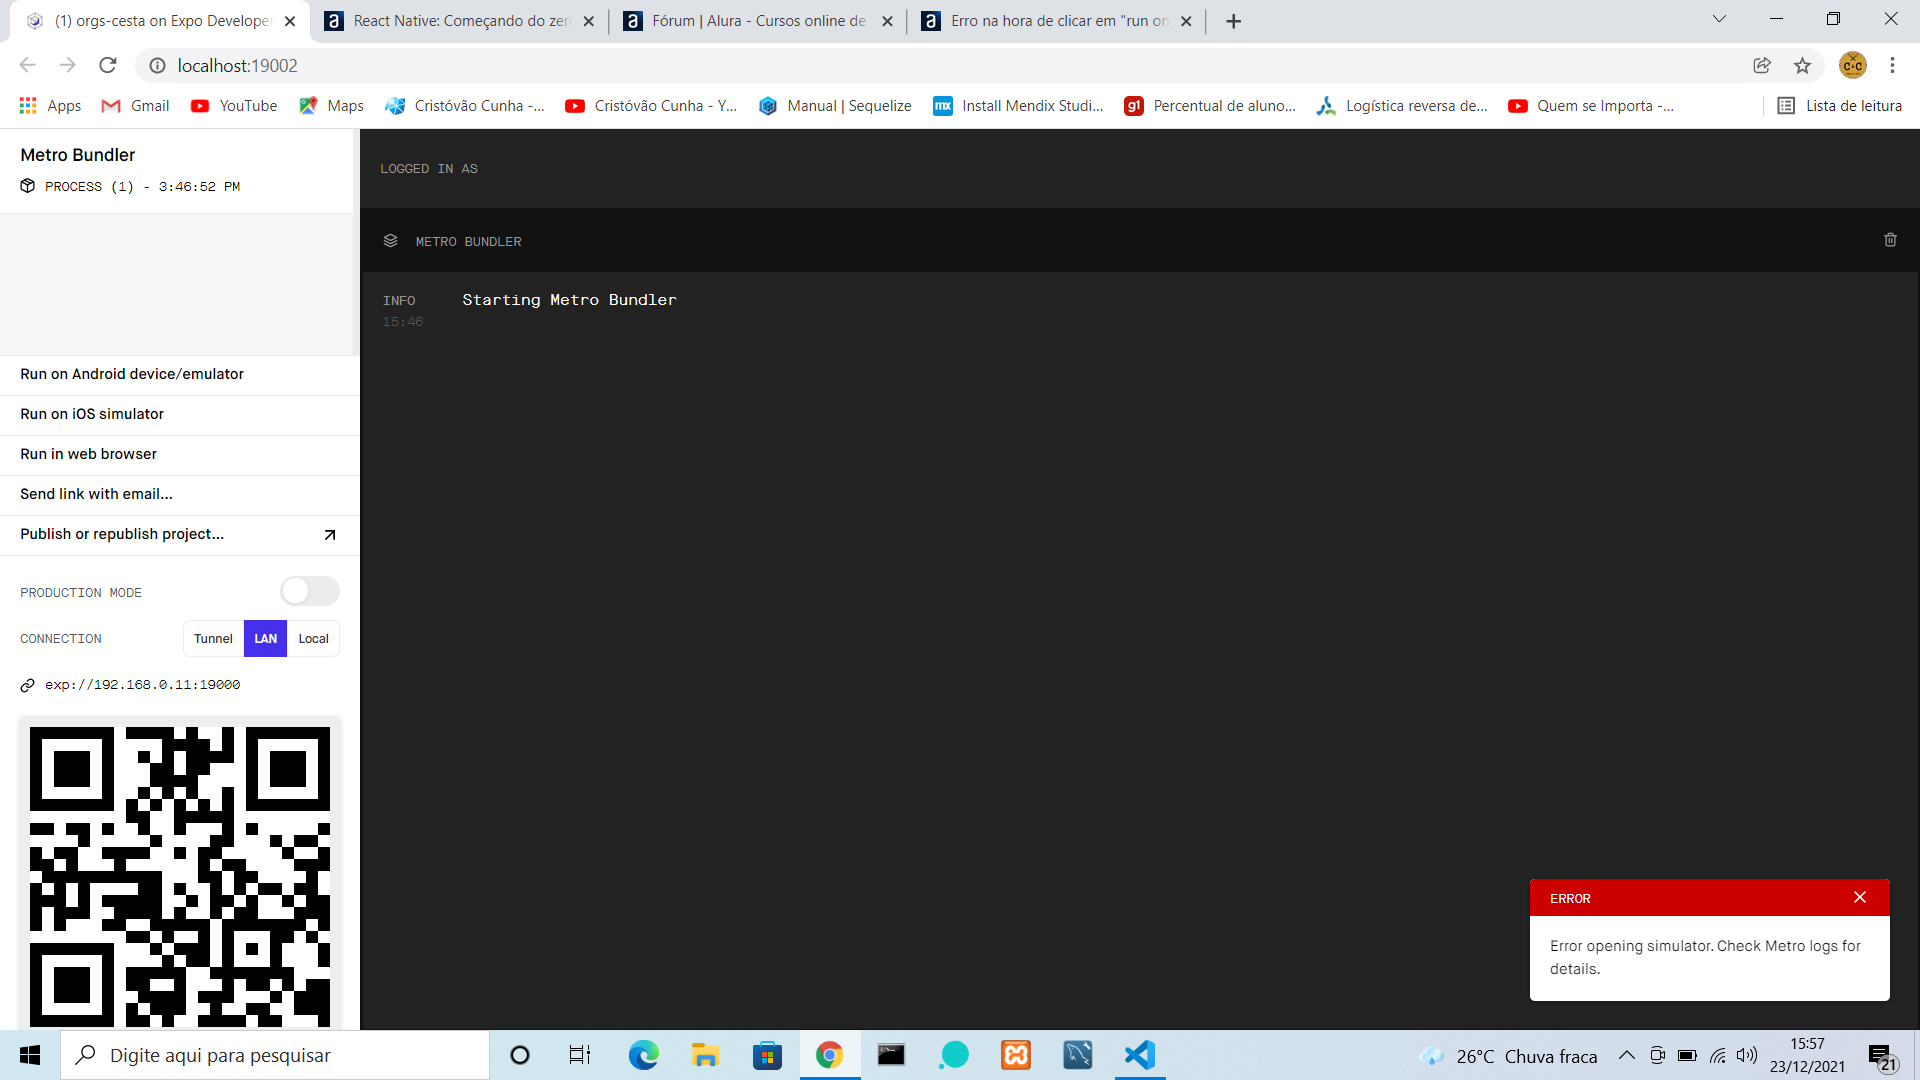Click the Expo QR code image
Image resolution: width=1920 pixels, height=1080 pixels.
[180, 876]
